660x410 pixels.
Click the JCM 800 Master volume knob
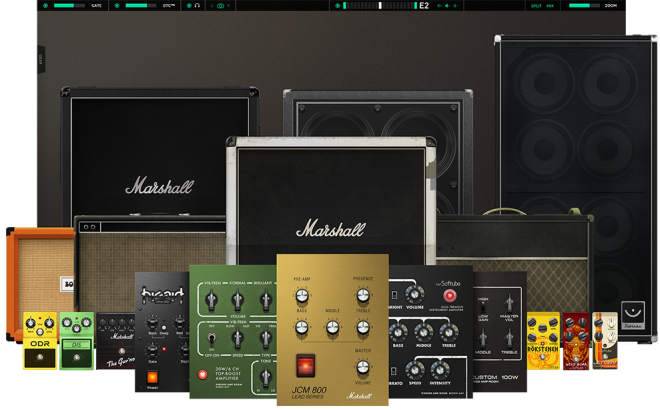pos(363,367)
